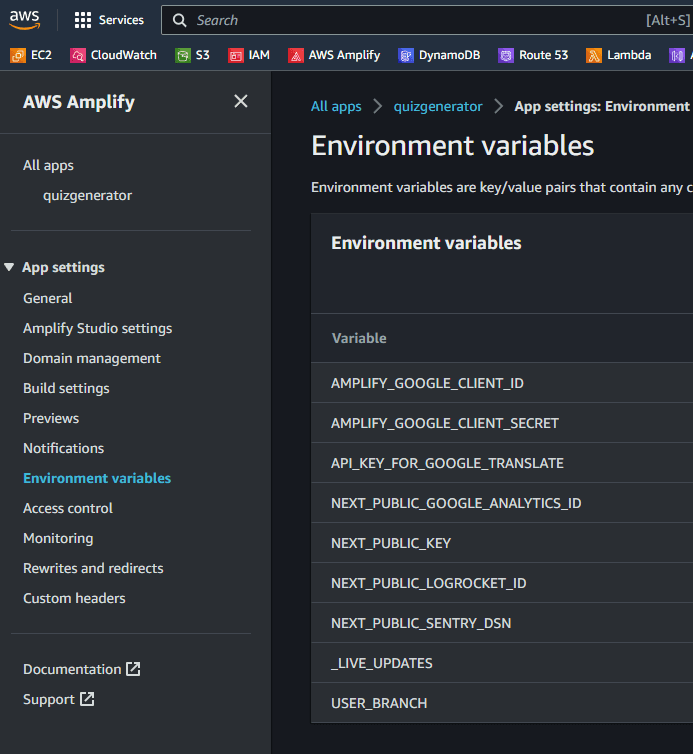Screen dimensions: 693x754
Task: Open EC2 favorite shortcut
Action: coord(31,55)
